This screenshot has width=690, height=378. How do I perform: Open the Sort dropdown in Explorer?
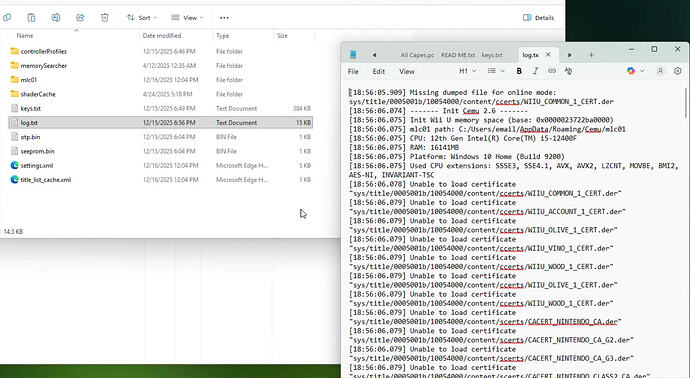click(x=141, y=18)
